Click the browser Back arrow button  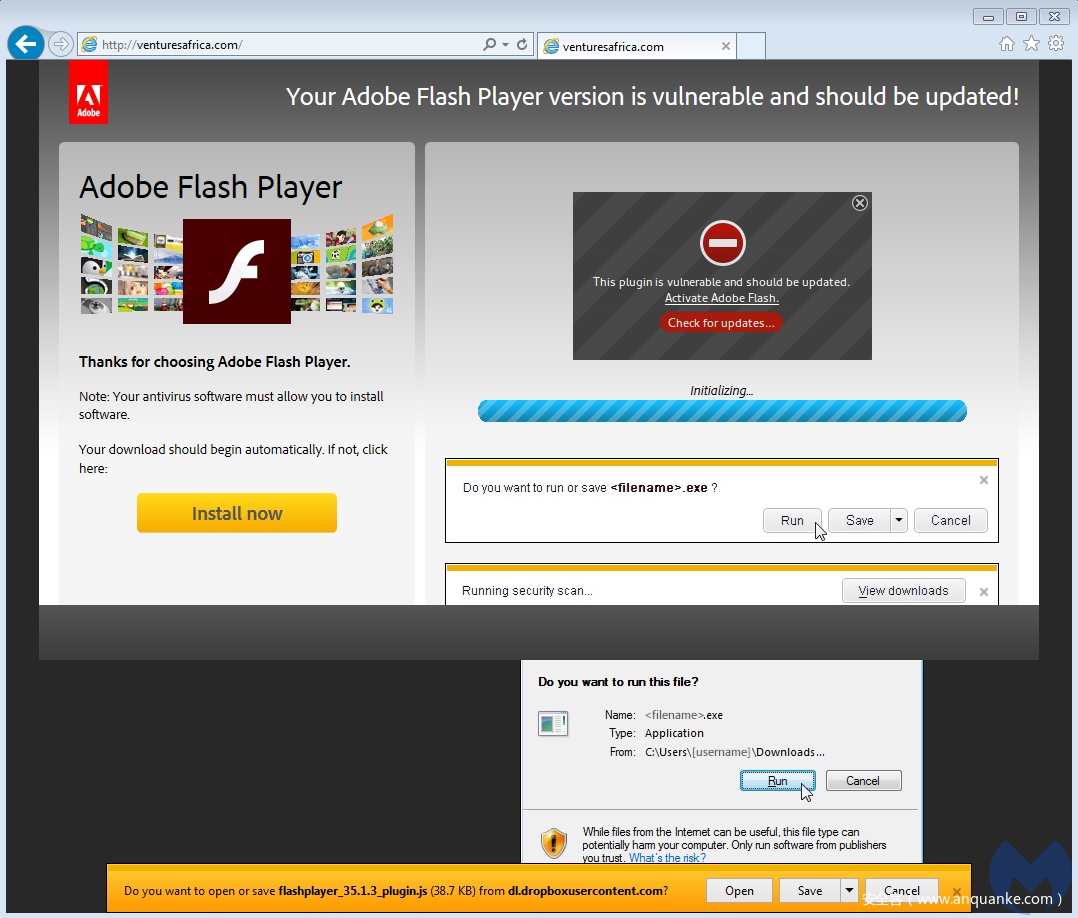25,44
